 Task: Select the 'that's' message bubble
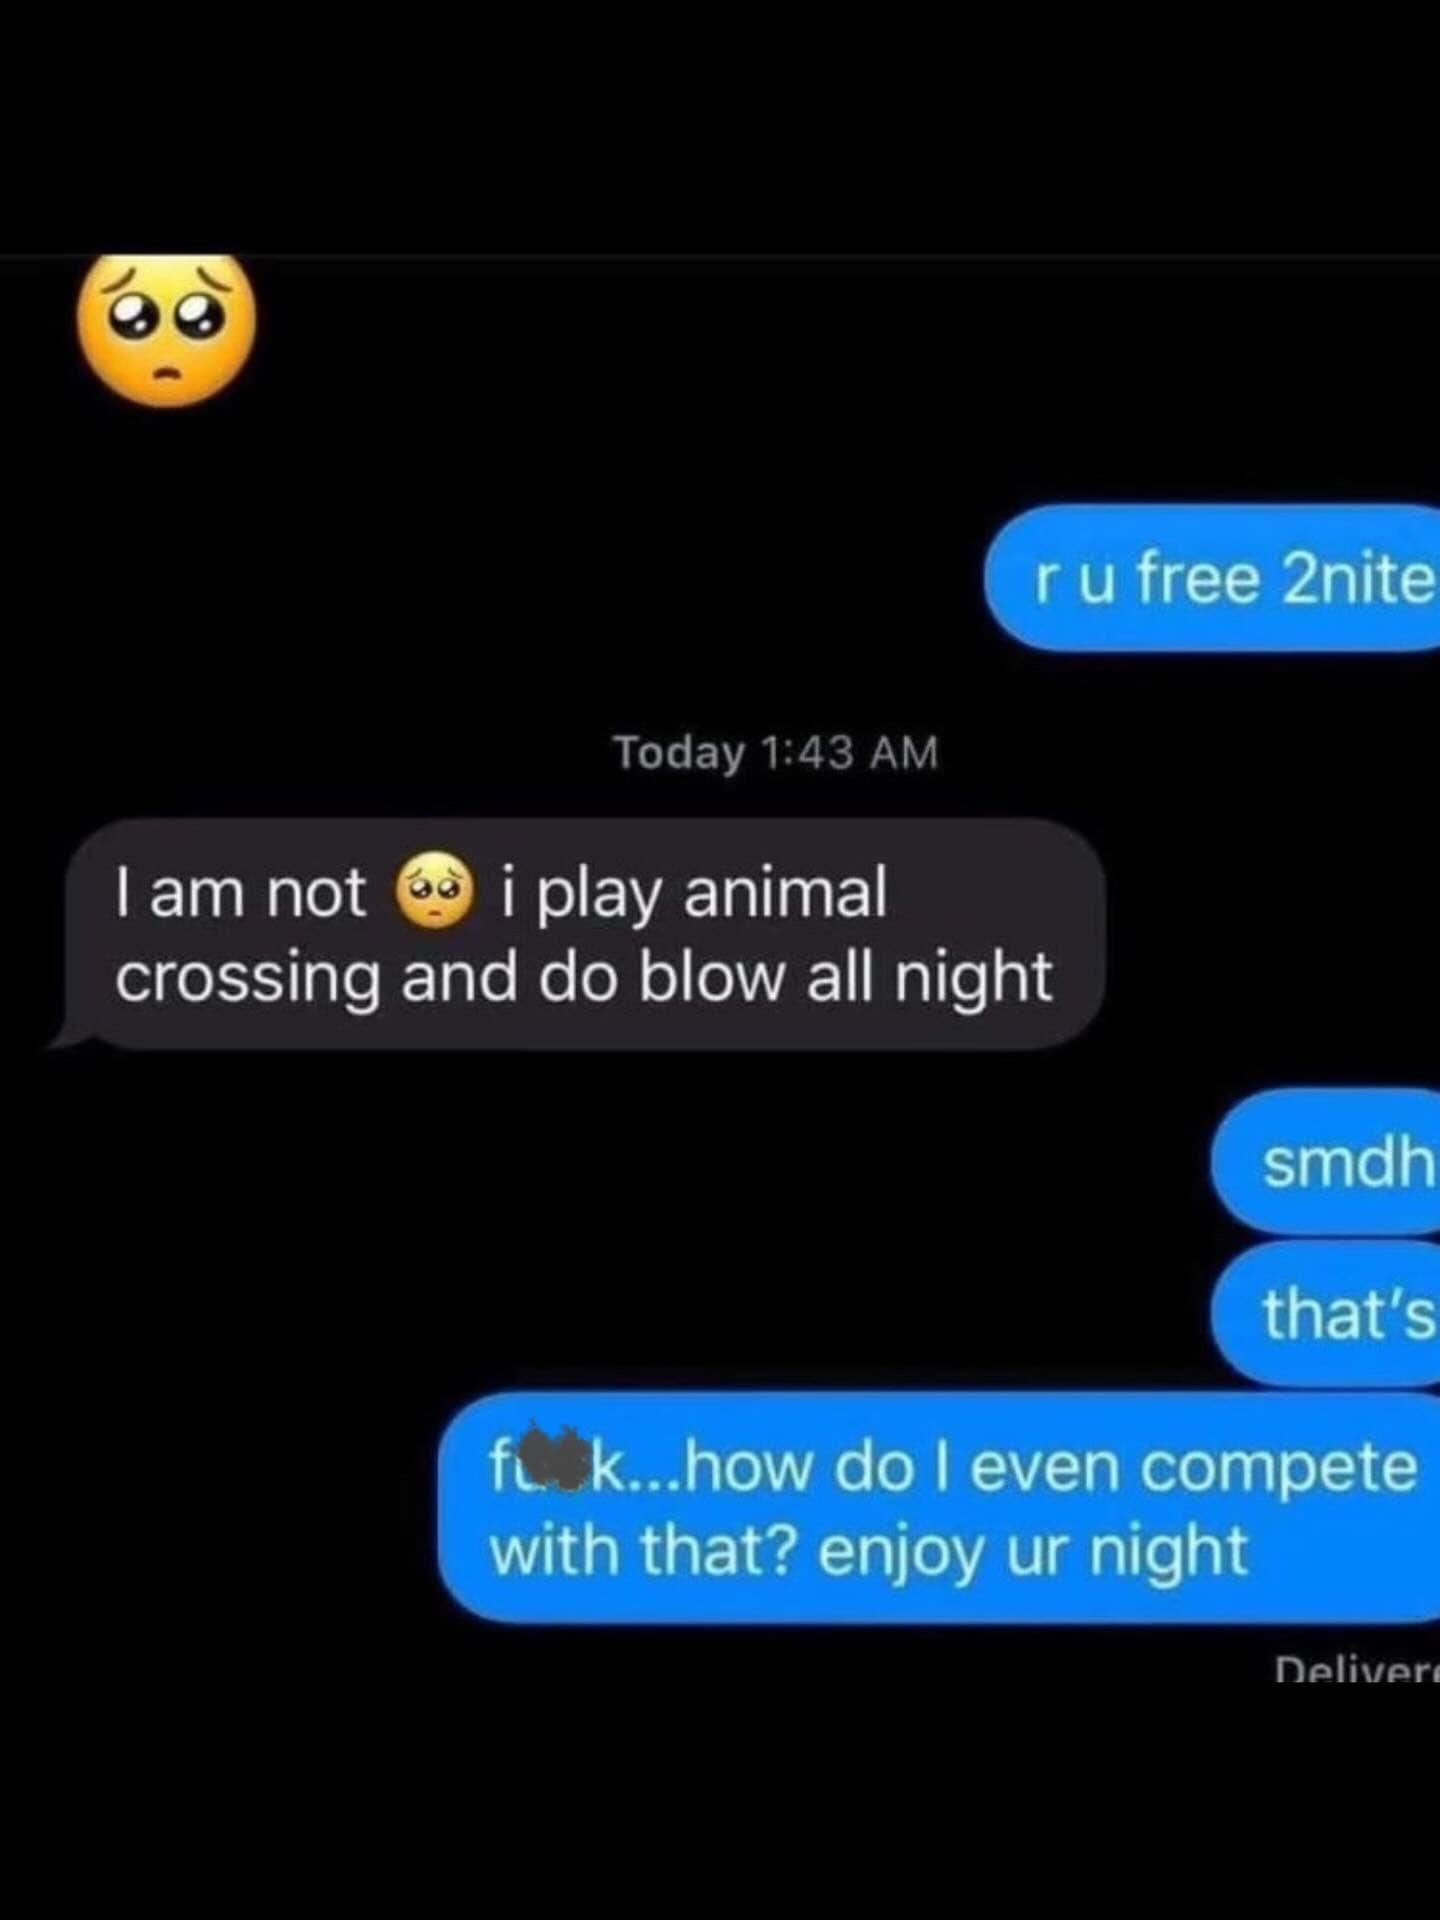[x=1326, y=1313]
